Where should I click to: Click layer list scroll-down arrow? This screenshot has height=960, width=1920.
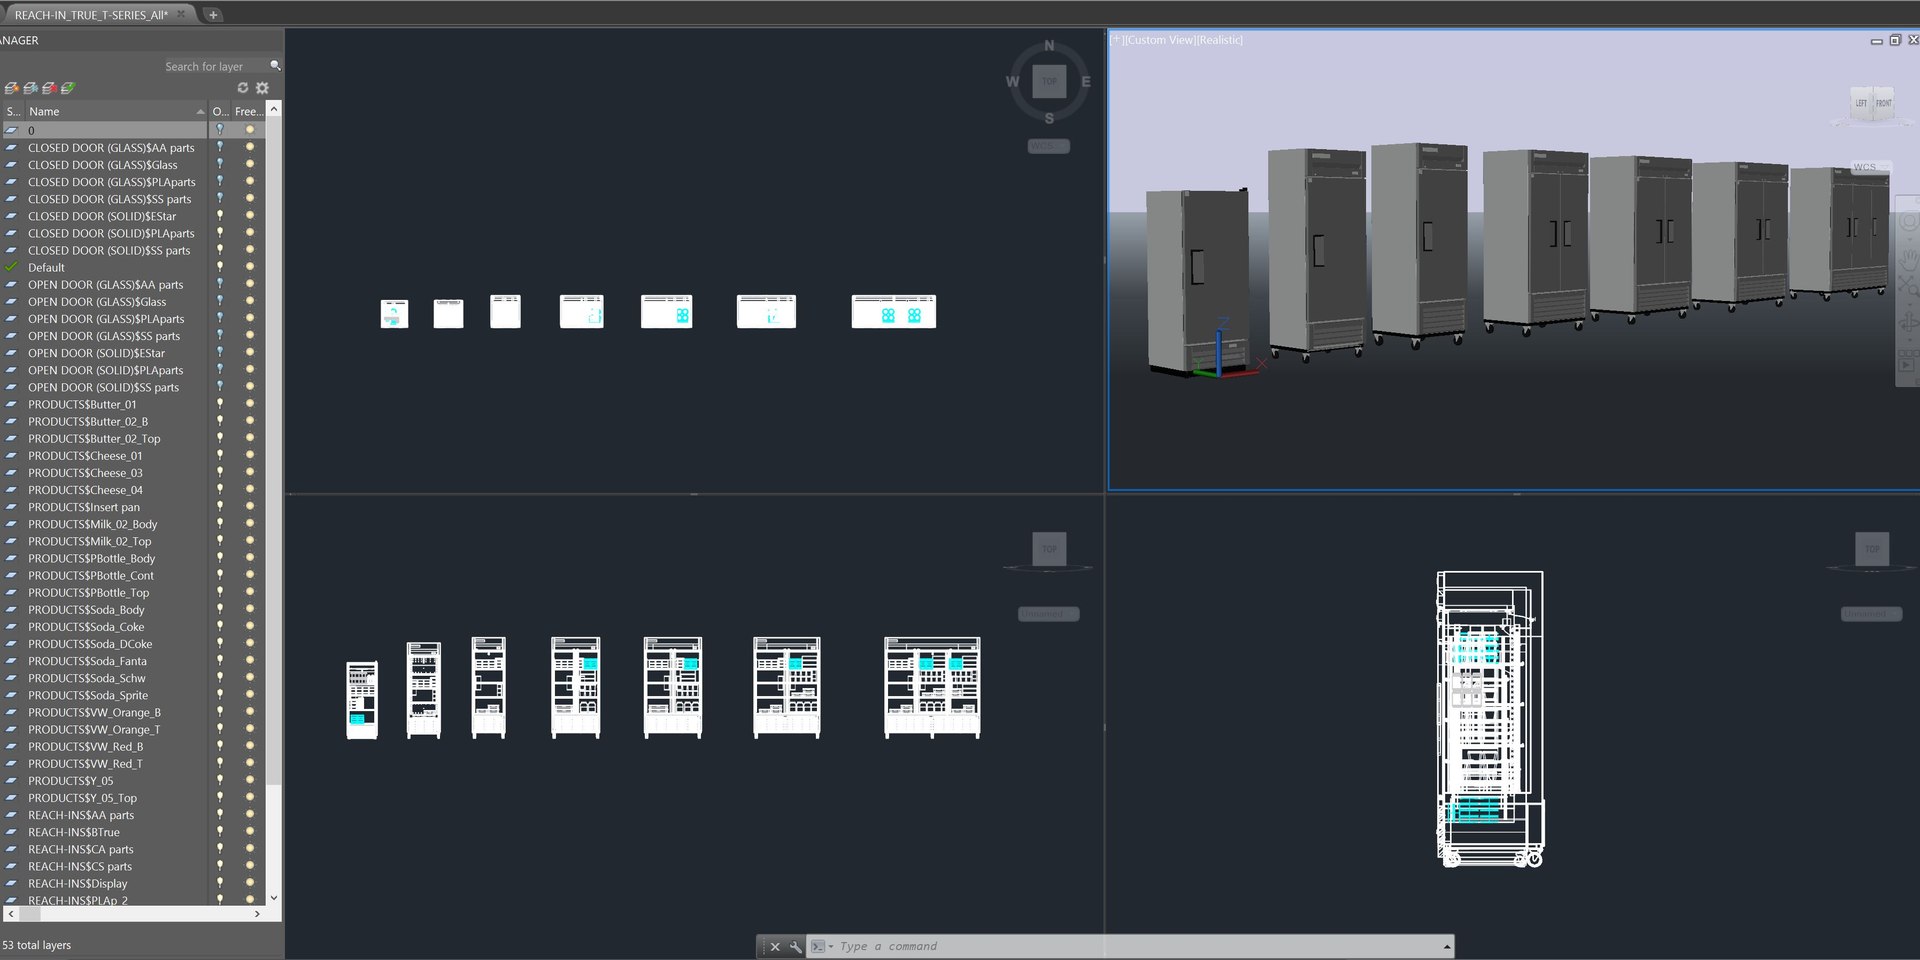[x=274, y=898]
